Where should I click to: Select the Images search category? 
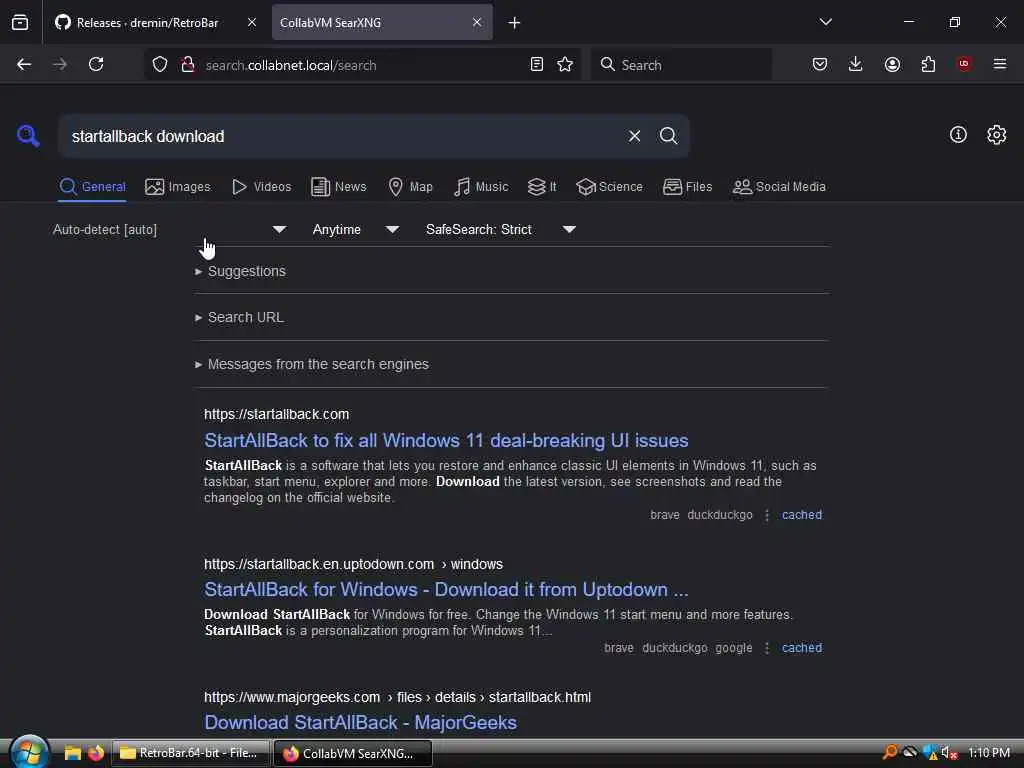pos(178,187)
